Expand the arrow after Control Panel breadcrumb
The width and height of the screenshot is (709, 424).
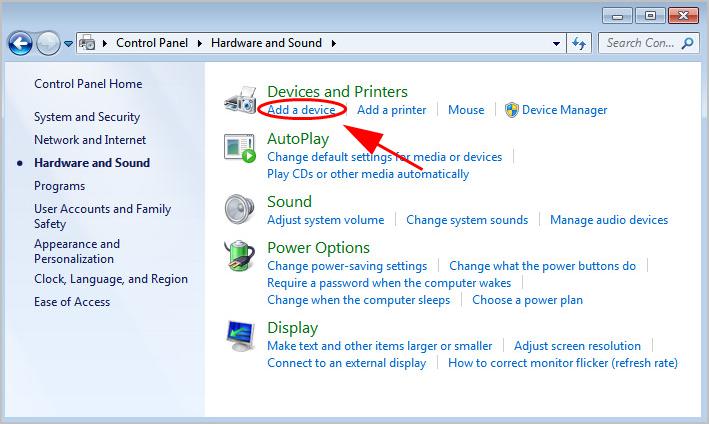(199, 43)
